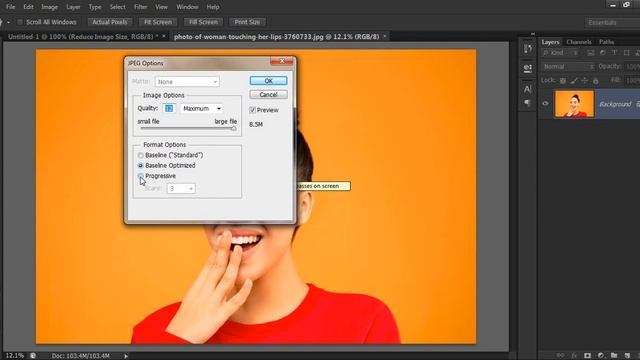The height and width of the screenshot is (360, 640).
Task: Open the Window menu
Action: (x=187, y=7)
